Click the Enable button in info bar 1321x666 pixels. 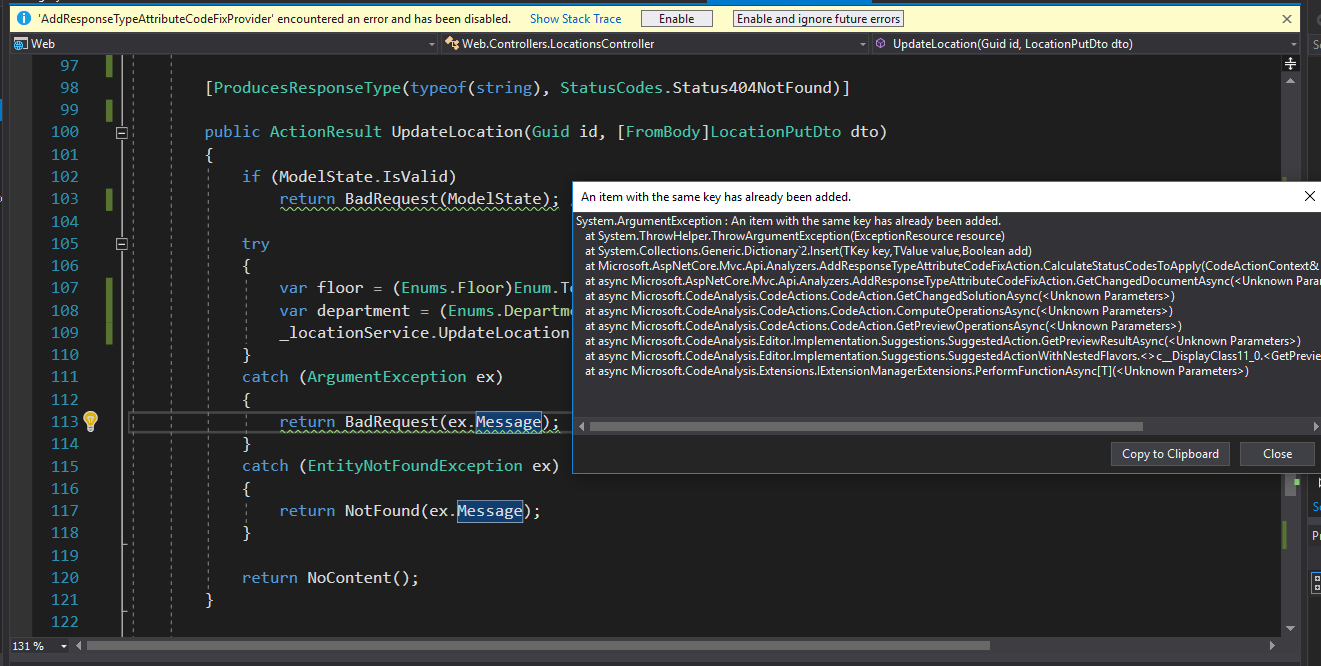tap(677, 19)
